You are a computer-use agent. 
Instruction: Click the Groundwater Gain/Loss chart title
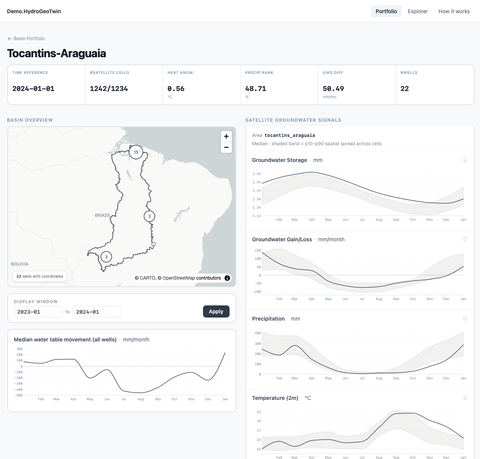pyautogui.click(x=282, y=239)
